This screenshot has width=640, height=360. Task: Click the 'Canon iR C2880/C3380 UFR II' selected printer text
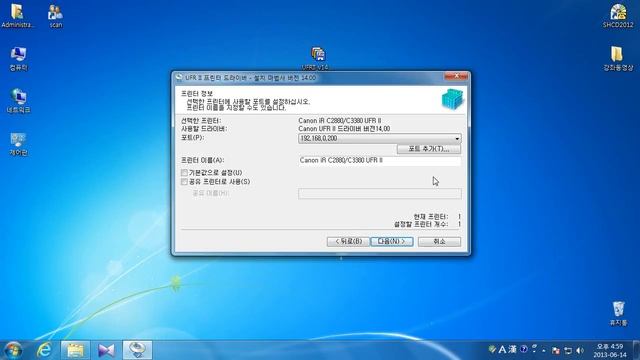(340, 121)
